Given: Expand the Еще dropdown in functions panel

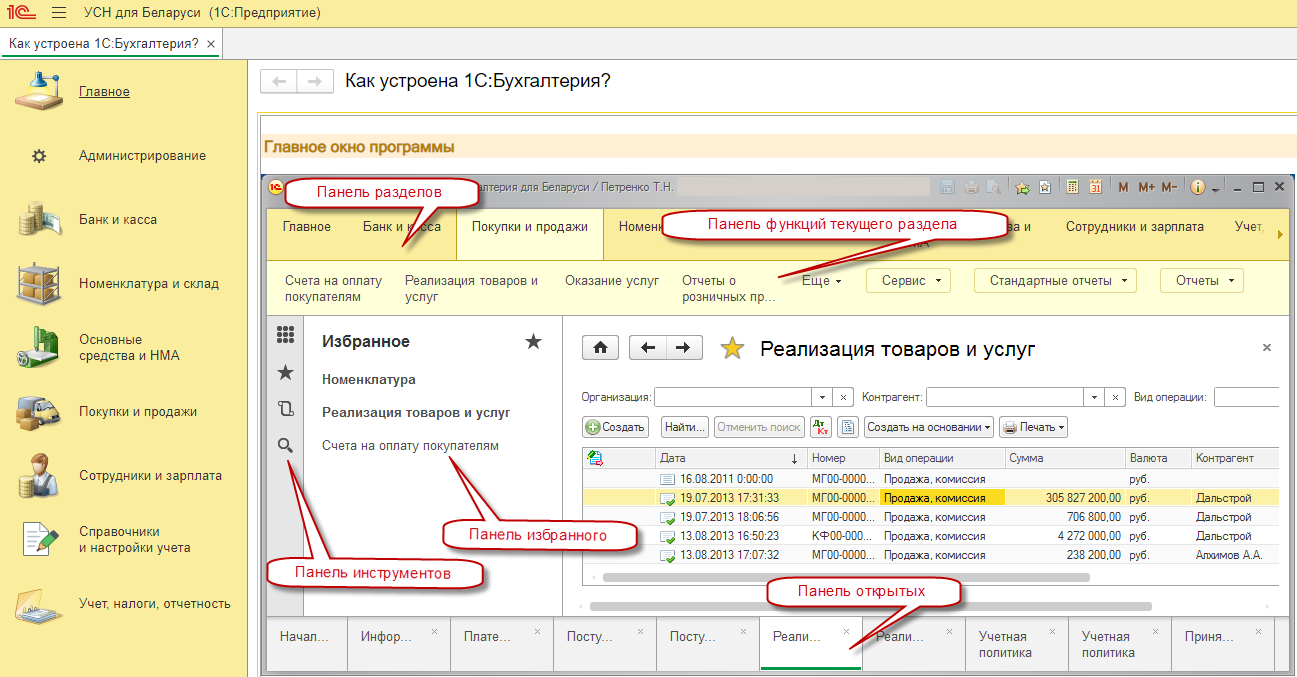Looking at the screenshot, I should (x=821, y=282).
